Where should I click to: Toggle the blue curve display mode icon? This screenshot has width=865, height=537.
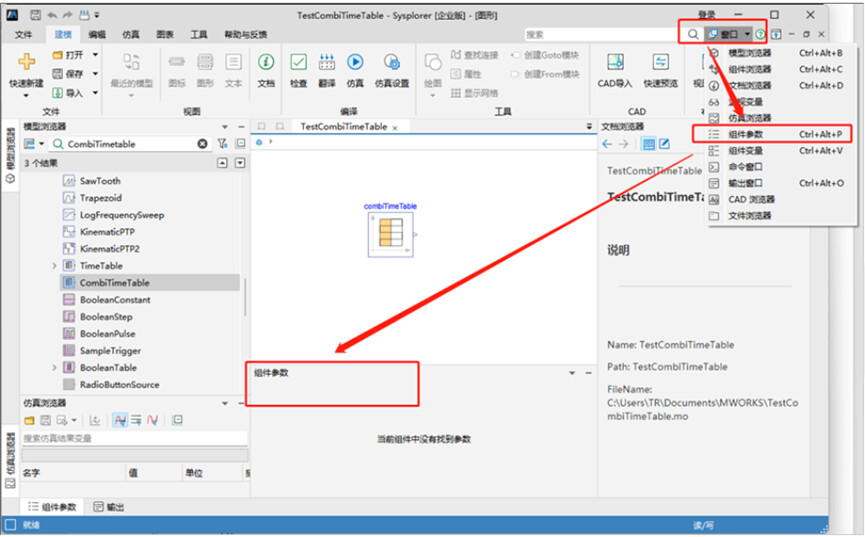(120, 421)
